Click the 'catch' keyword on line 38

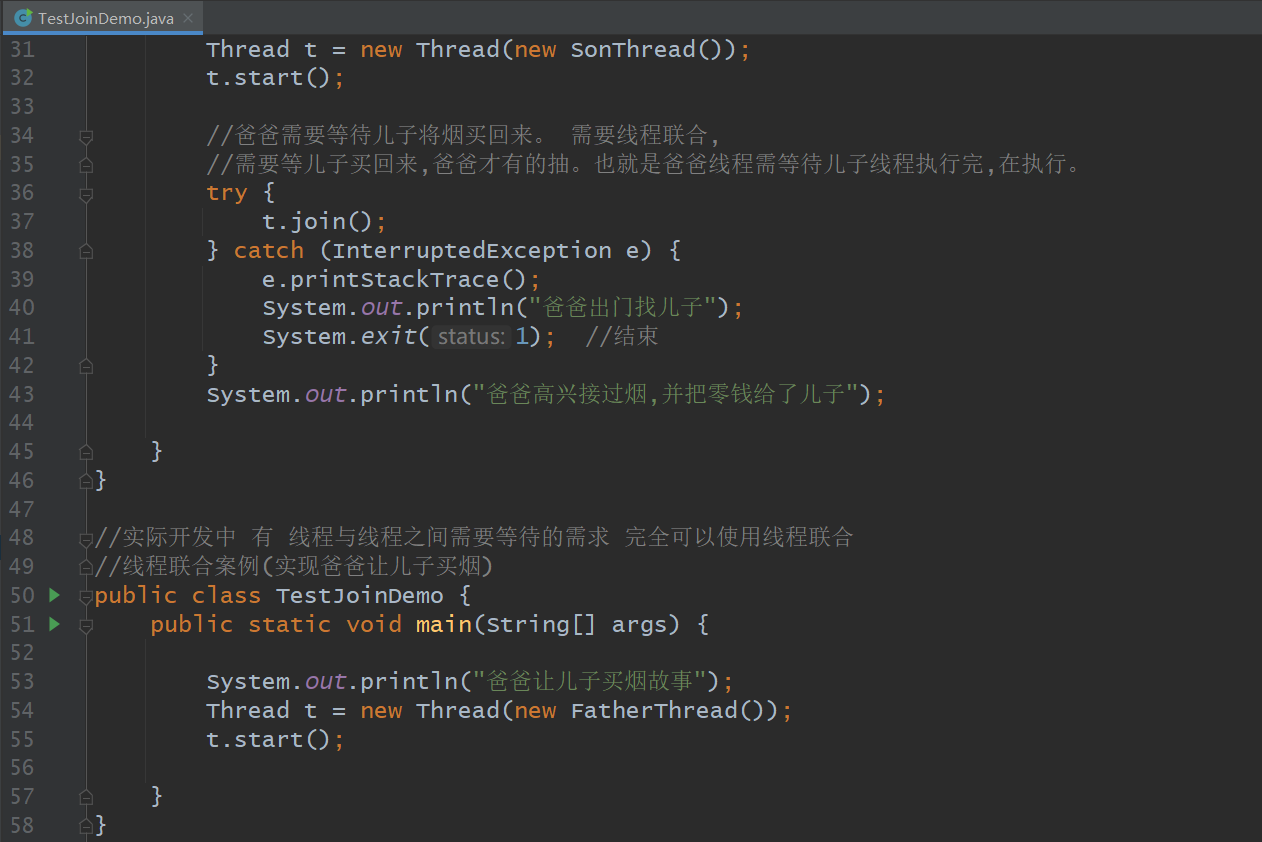(269, 251)
